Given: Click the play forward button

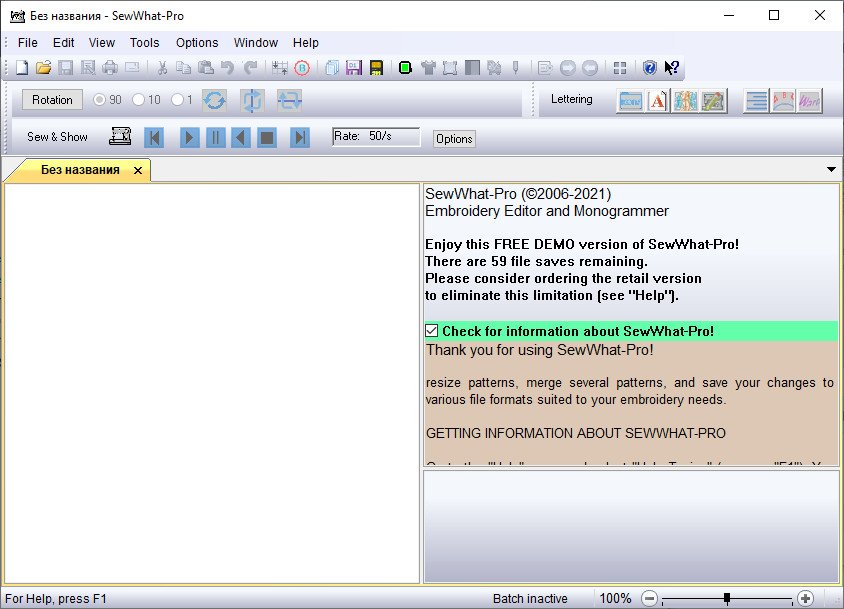Looking at the screenshot, I should (189, 138).
